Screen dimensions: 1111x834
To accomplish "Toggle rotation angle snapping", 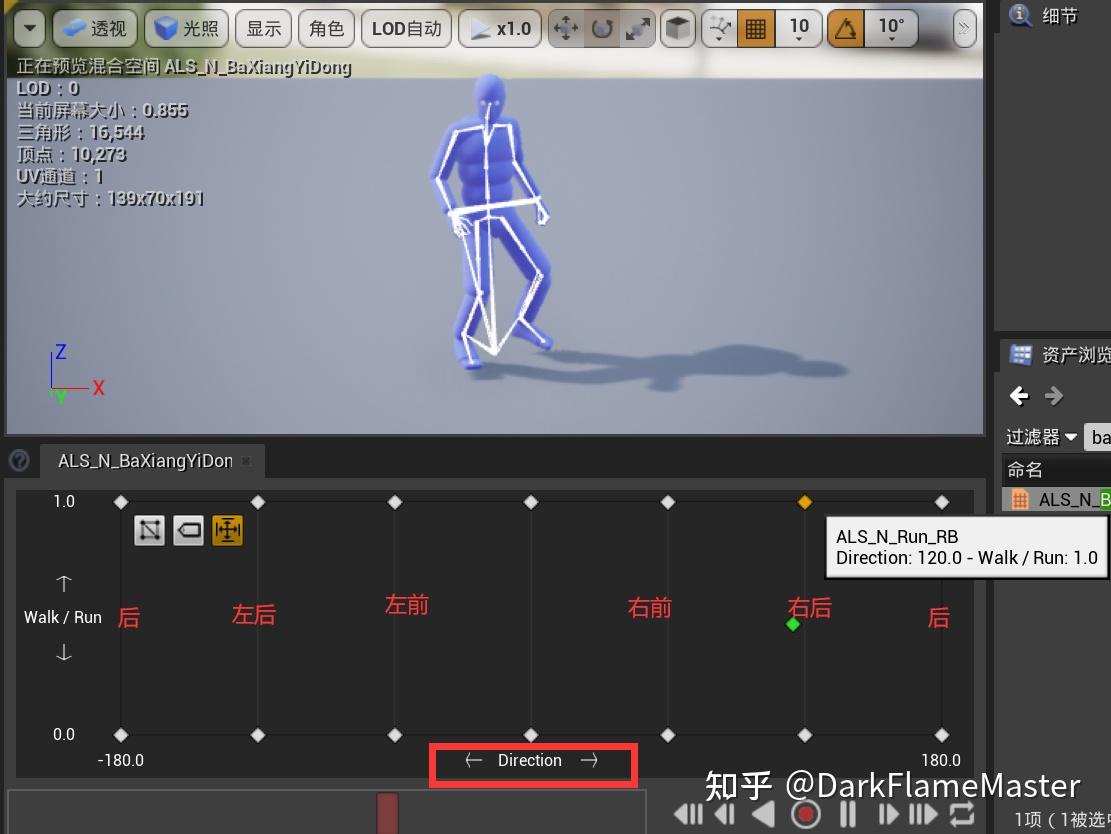I will 845,28.
